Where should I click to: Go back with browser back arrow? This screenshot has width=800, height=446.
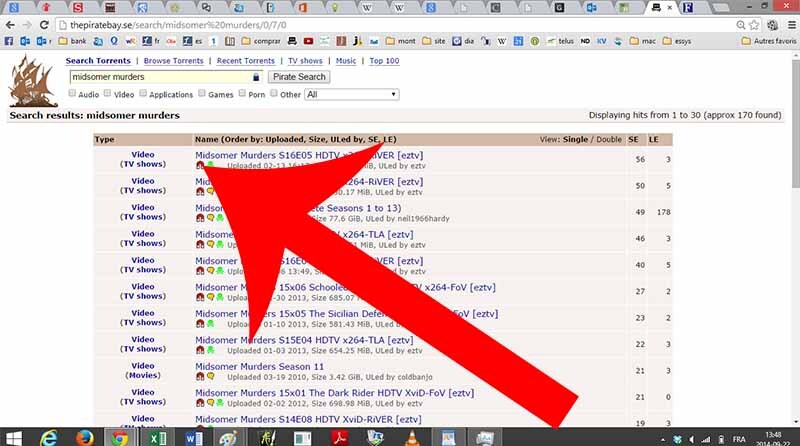pos(10,24)
